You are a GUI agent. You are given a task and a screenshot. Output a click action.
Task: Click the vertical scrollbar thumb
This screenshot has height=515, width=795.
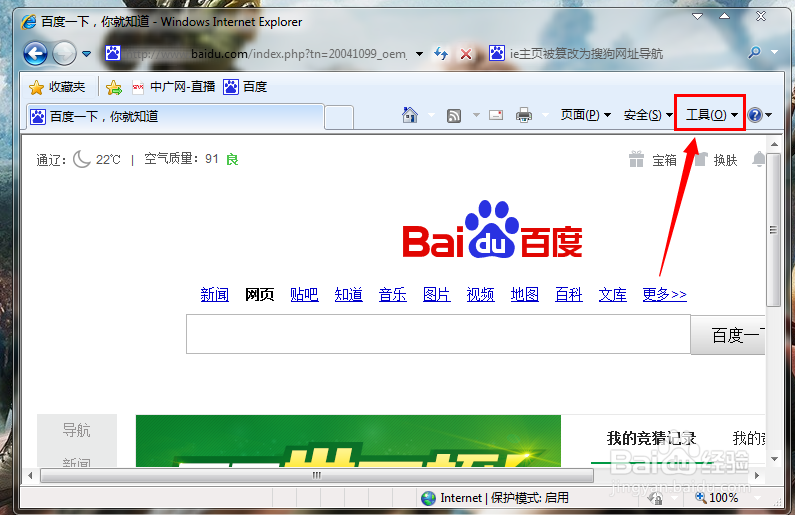tap(774, 230)
